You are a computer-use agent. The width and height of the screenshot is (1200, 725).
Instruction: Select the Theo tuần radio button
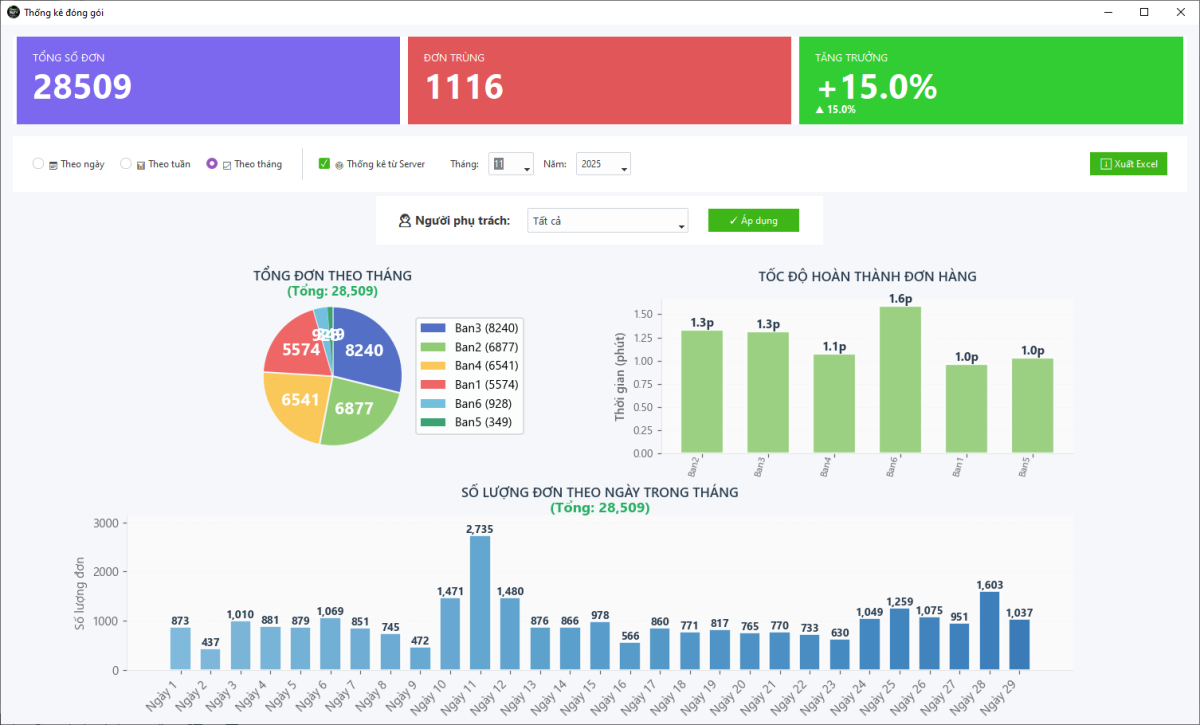(x=125, y=163)
